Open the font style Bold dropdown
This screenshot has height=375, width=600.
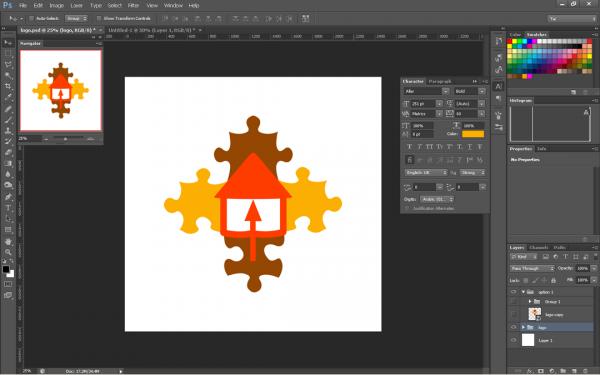pos(482,91)
